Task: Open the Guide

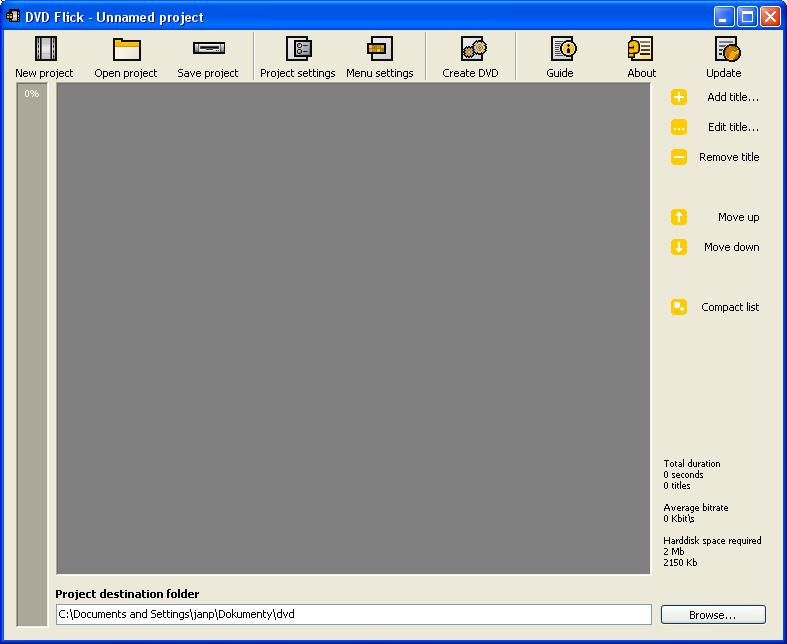Action: click(560, 56)
